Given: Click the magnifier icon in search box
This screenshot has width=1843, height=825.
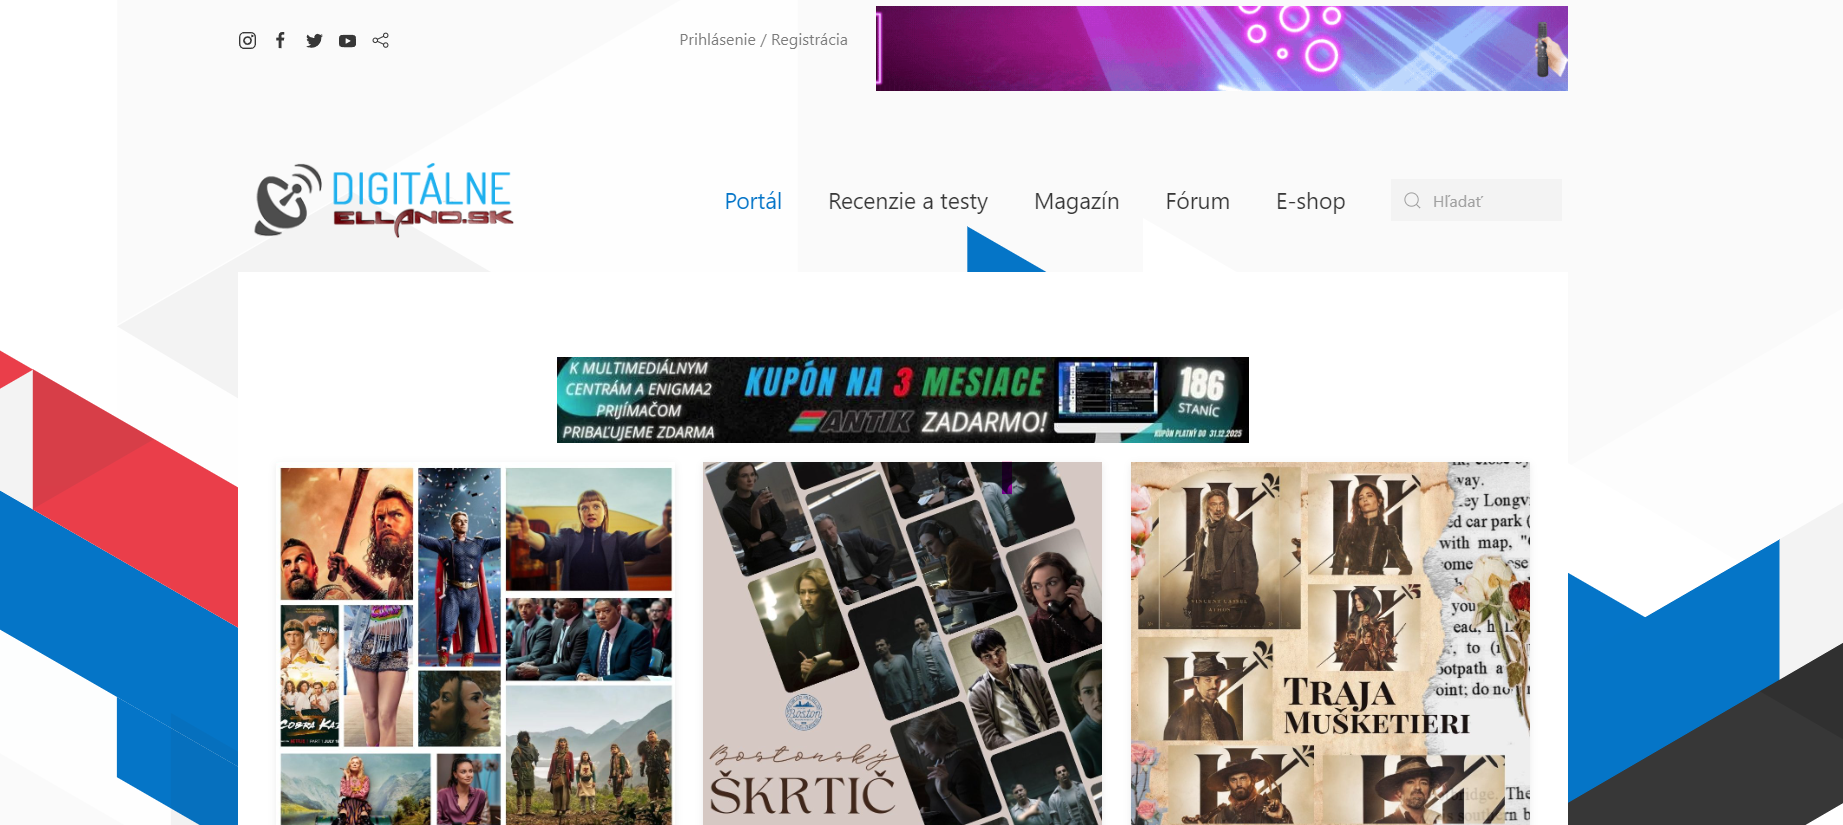Looking at the screenshot, I should pyautogui.click(x=1412, y=201).
